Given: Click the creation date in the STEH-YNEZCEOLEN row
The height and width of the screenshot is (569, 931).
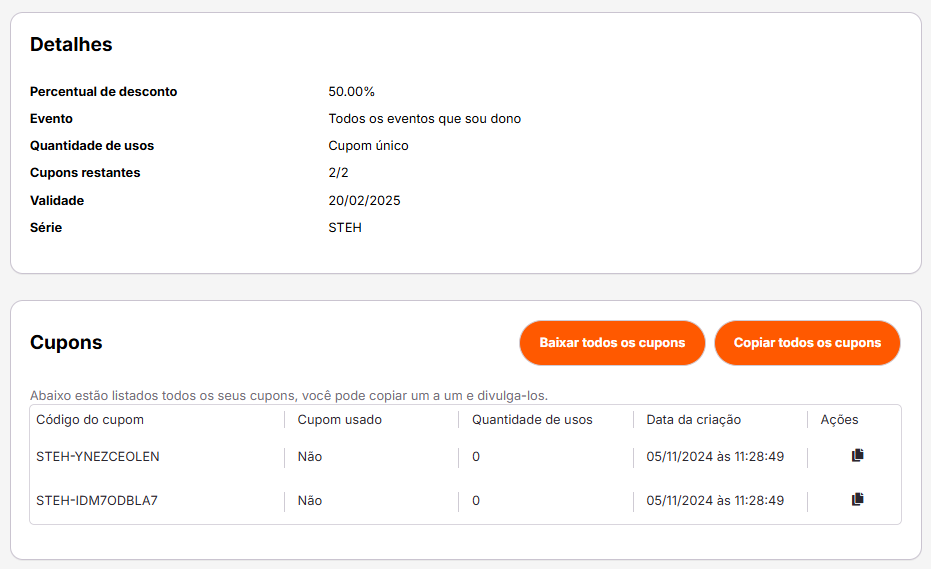Looking at the screenshot, I should click(715, 457).
